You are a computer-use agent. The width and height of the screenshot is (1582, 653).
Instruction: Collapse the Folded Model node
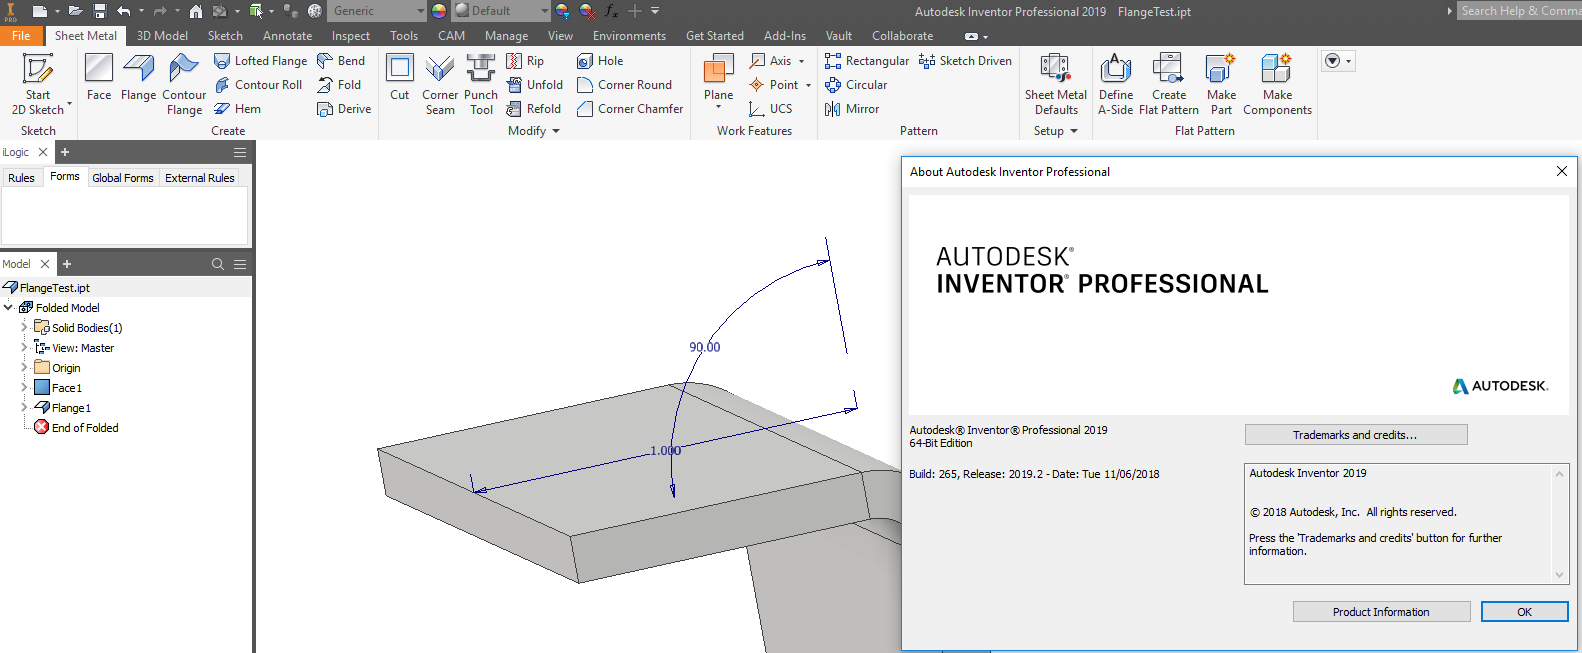pyautogui.click(x=9, y=308)
